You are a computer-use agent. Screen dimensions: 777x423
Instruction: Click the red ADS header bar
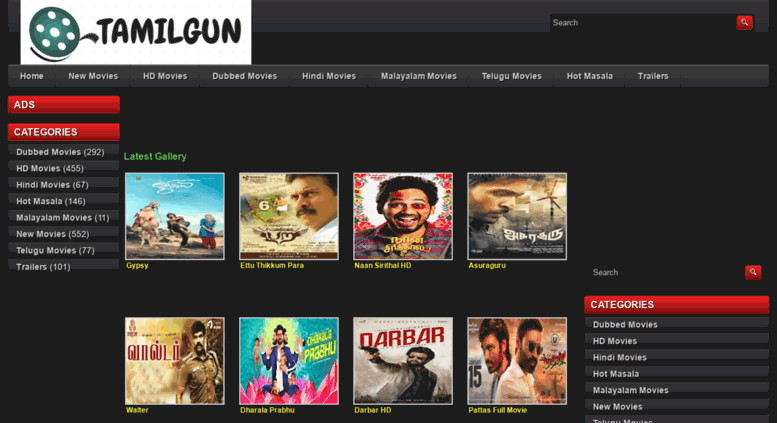[x=63, y=105]
